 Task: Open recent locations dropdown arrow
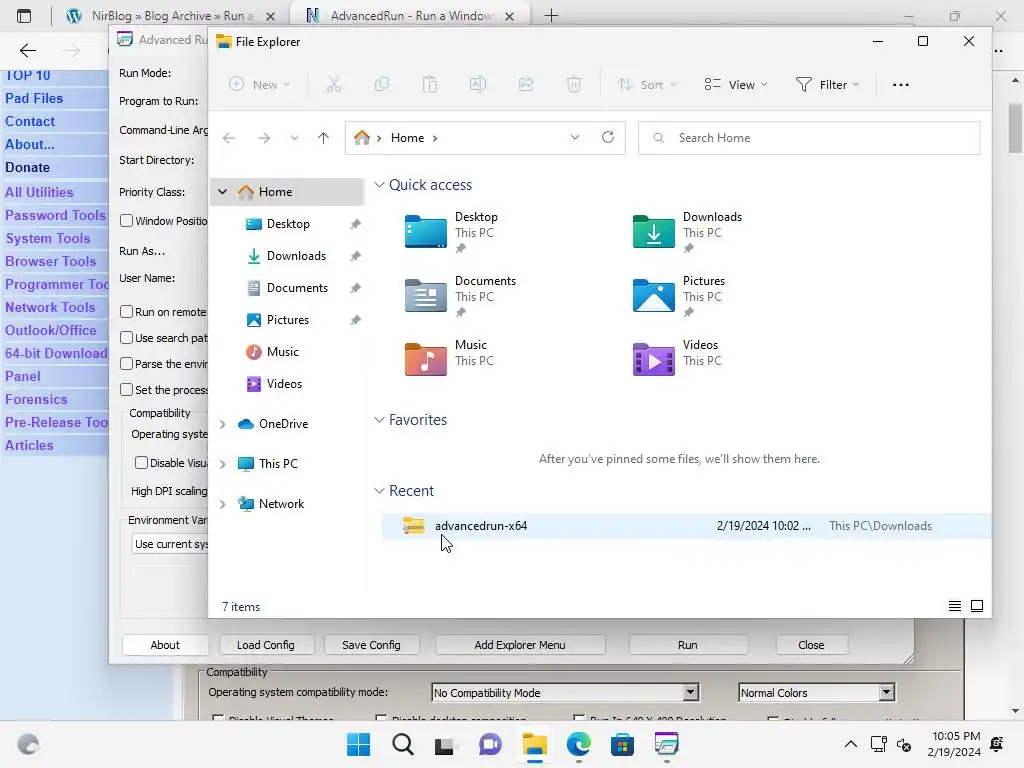[294, 138]
